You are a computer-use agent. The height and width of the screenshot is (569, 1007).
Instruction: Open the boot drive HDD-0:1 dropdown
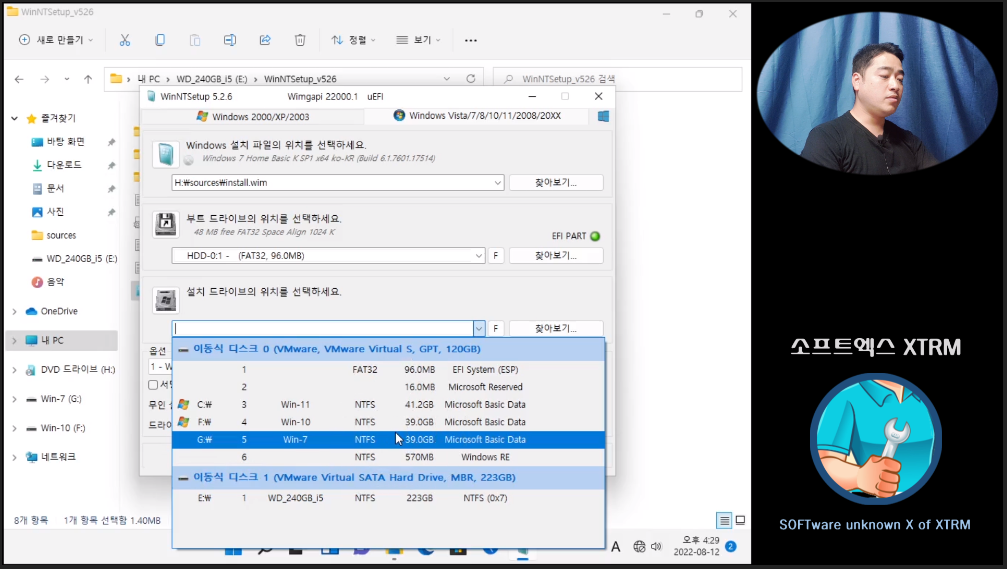coord(478,256)
